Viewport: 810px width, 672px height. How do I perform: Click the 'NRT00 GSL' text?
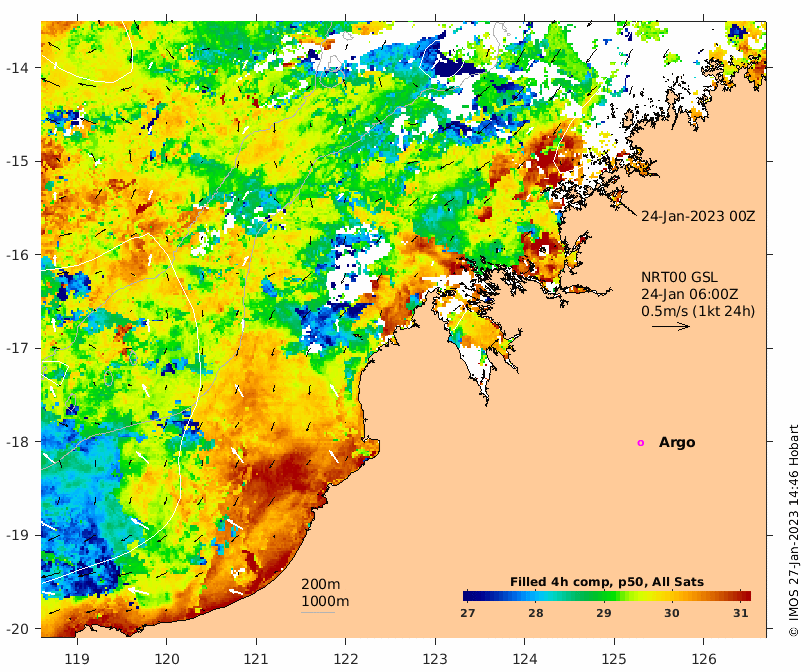[x=679, y=277]
